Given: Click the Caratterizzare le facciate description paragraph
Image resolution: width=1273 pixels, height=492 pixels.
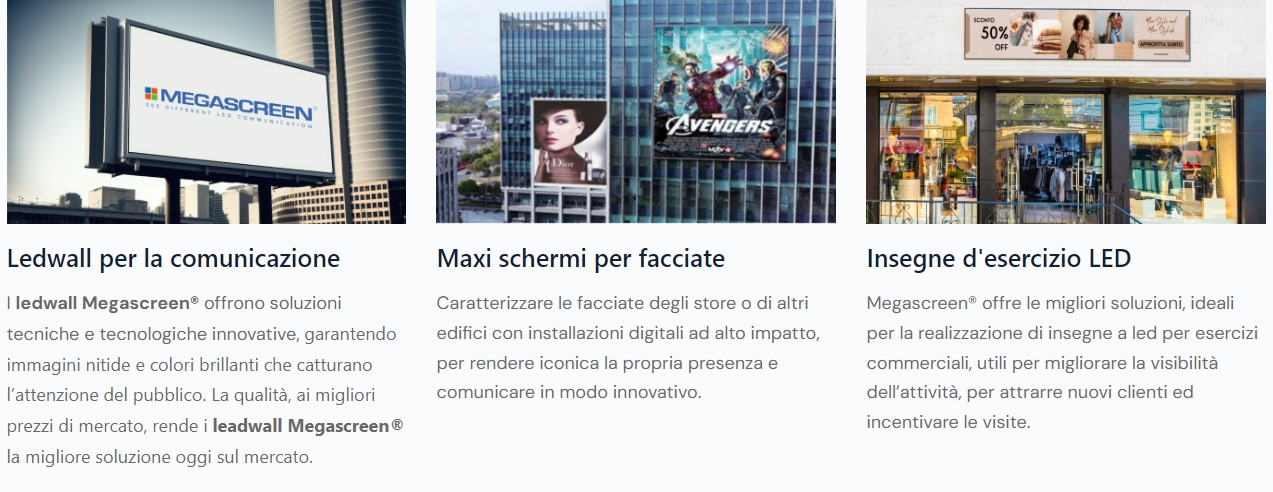Looking at the screenshot, I should click(629, 347).
